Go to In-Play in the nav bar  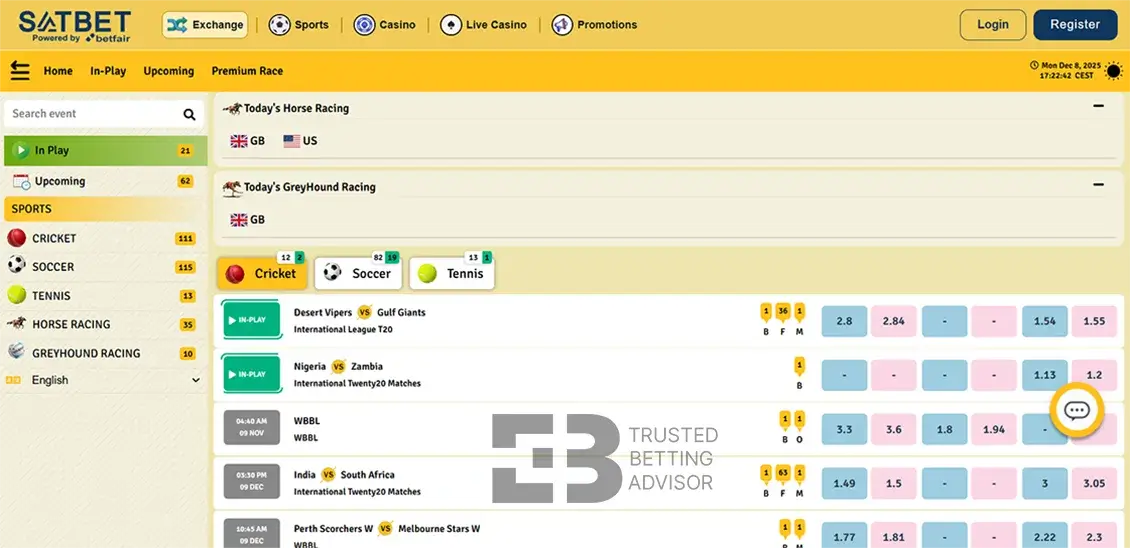pyautogui.click(x=108, y=71)
